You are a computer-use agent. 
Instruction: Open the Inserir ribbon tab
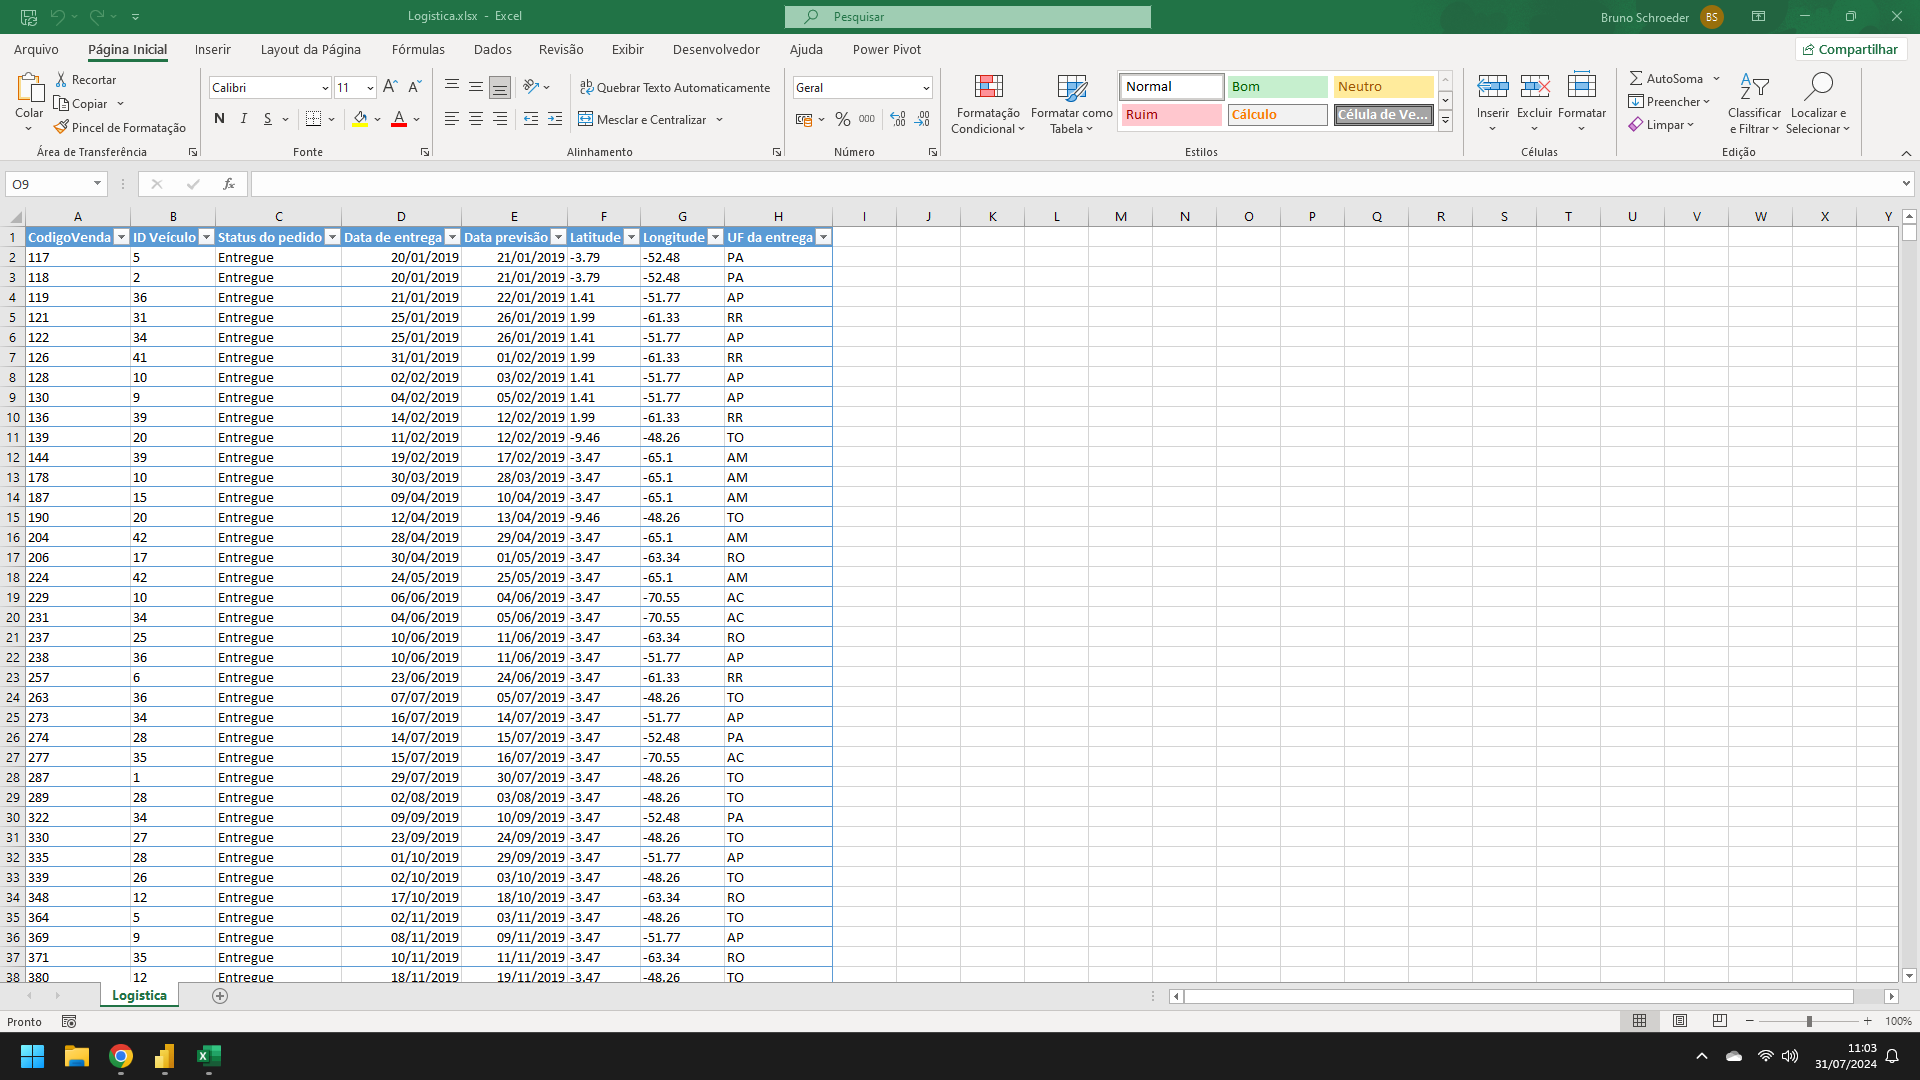(x=211, y=49)
